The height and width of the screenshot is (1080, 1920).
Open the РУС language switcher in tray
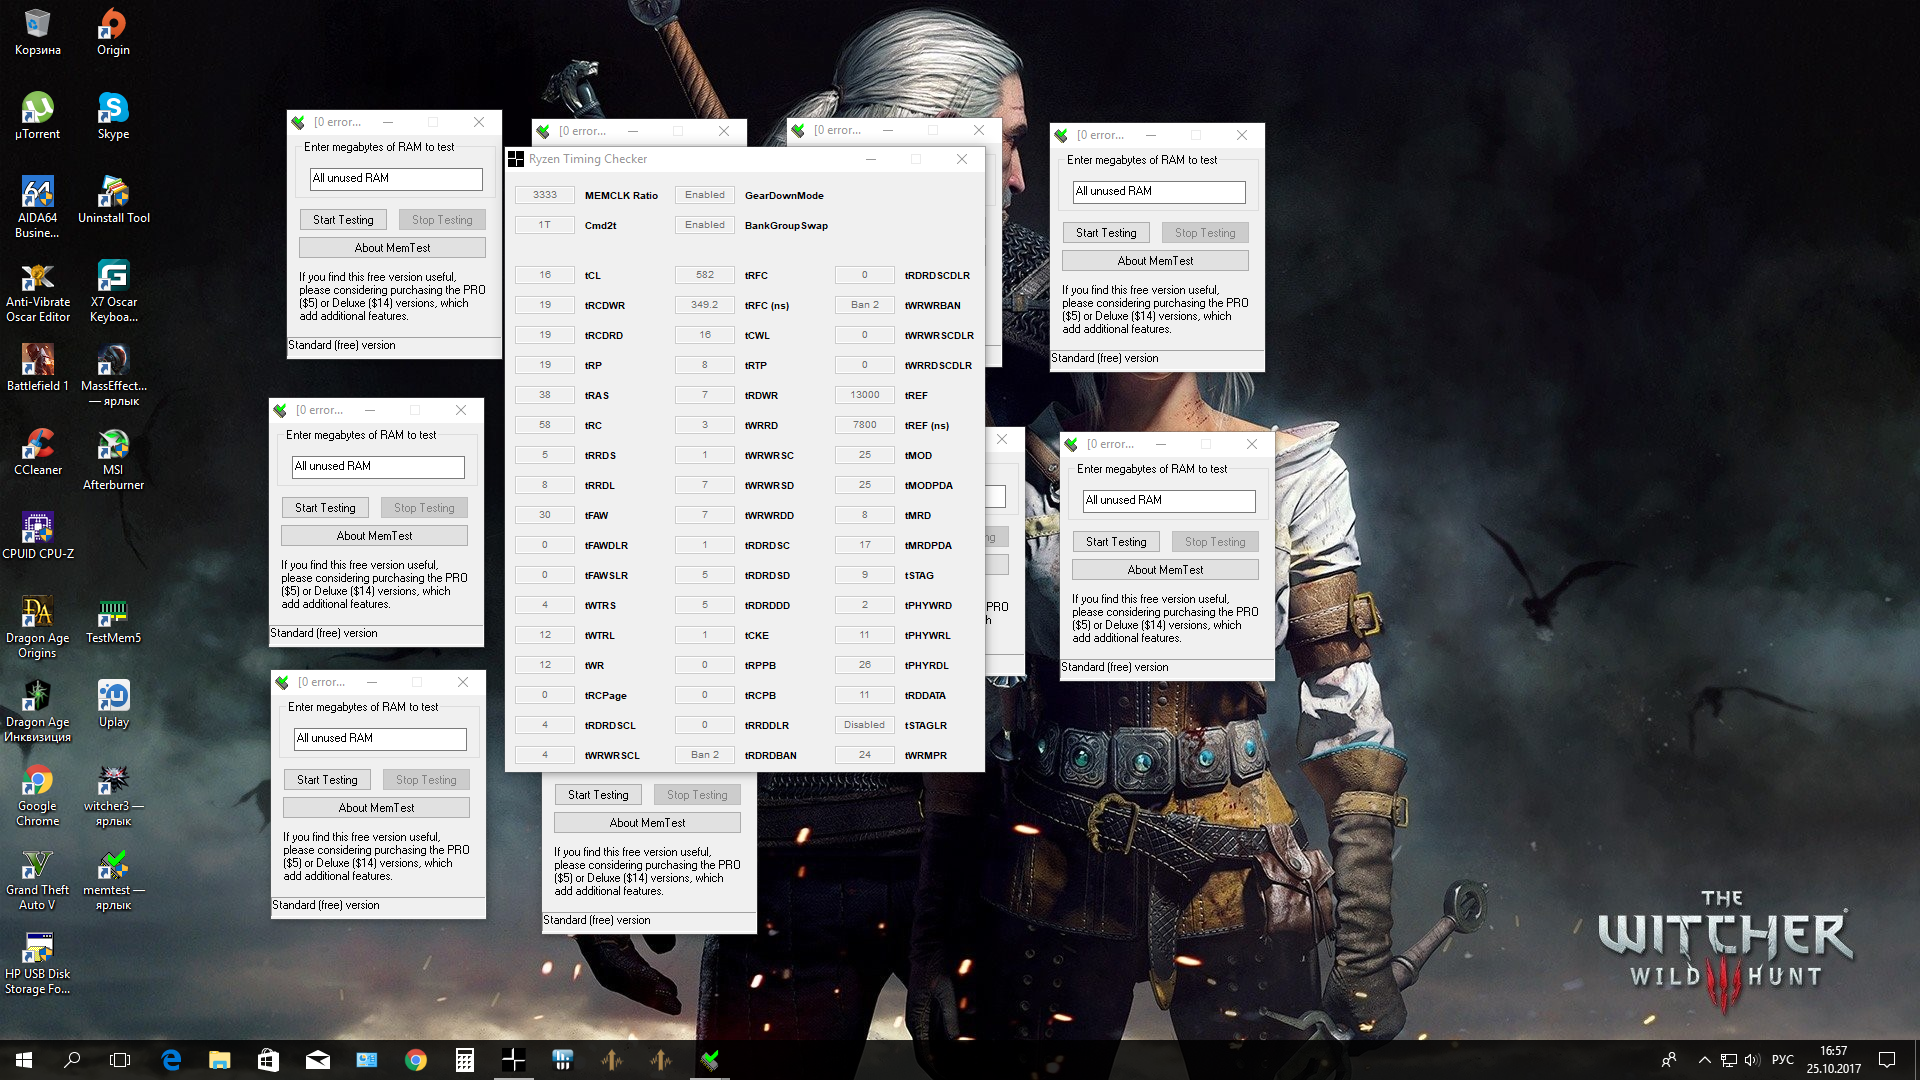(1782, 1060)
